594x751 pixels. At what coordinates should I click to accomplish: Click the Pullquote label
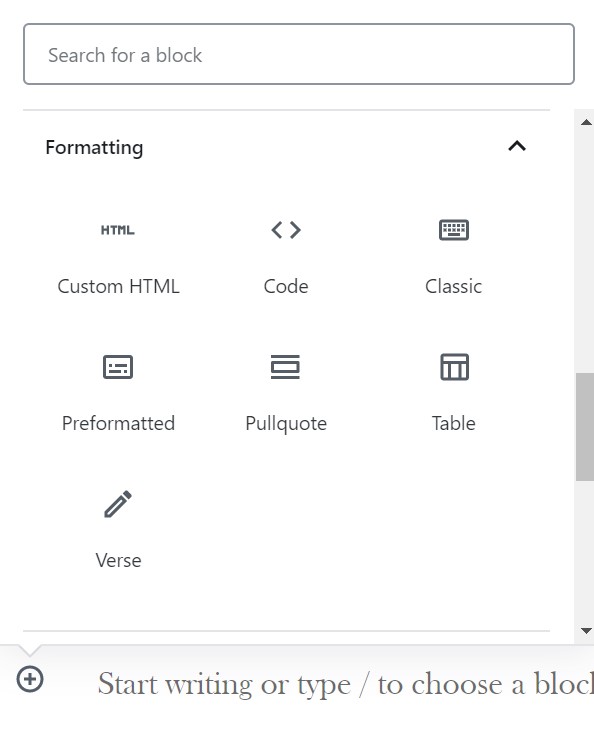click(286, 424)
